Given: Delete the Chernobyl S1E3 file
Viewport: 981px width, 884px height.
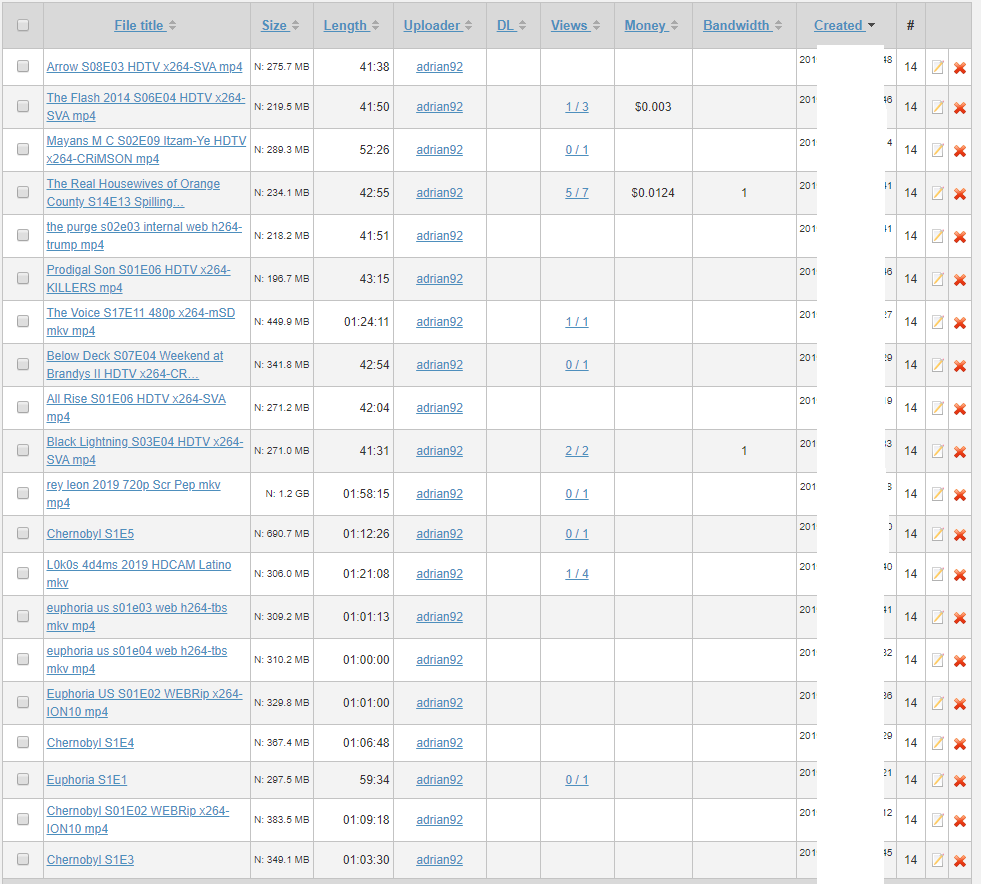Looking at the screenshot, I should click(960, 861).
